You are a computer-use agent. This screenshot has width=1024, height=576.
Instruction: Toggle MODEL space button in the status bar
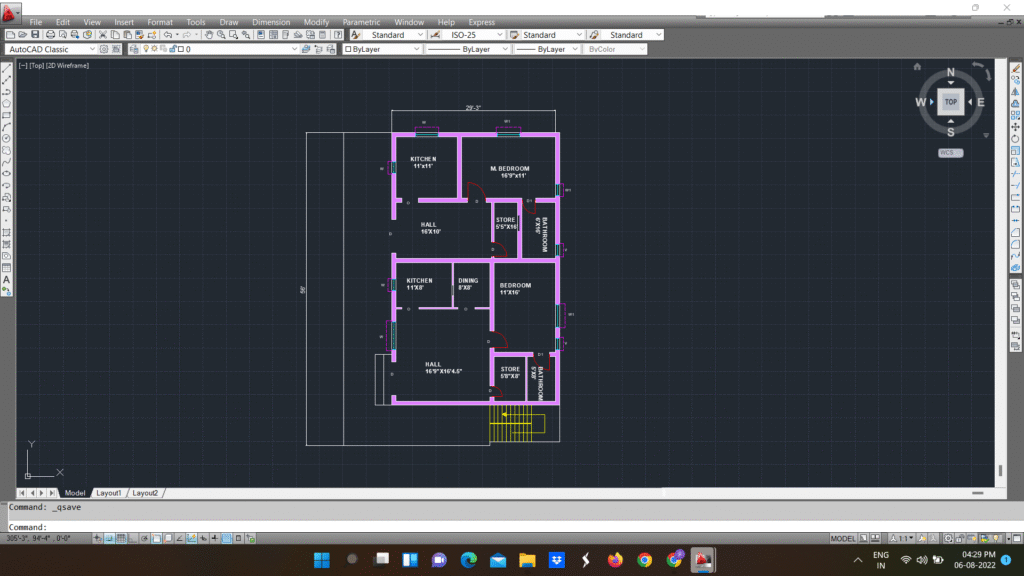coord(842,539)
